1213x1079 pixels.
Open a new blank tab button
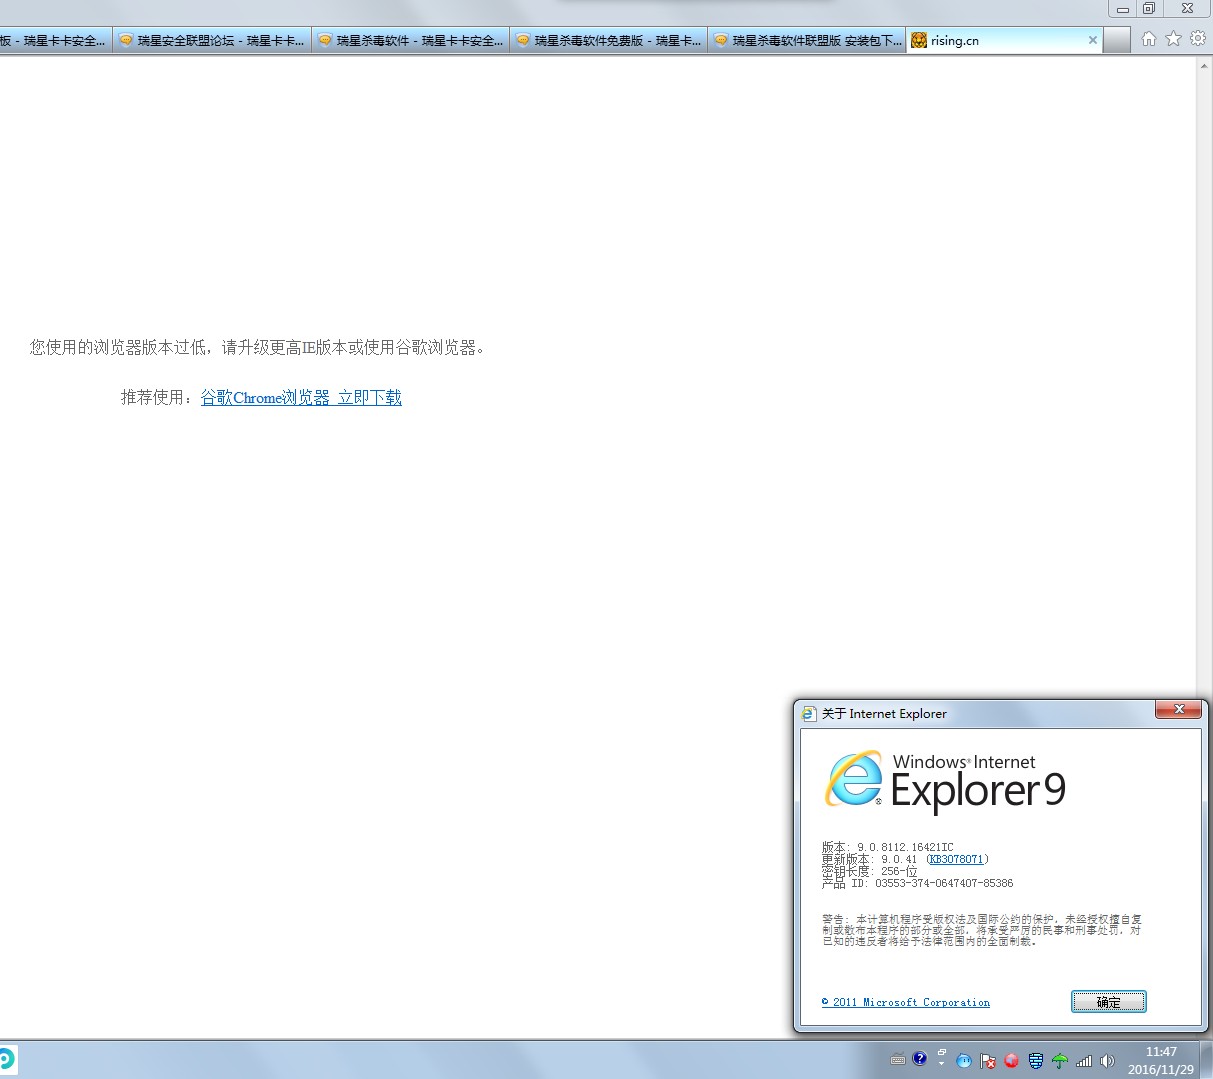pos(1118,40)
